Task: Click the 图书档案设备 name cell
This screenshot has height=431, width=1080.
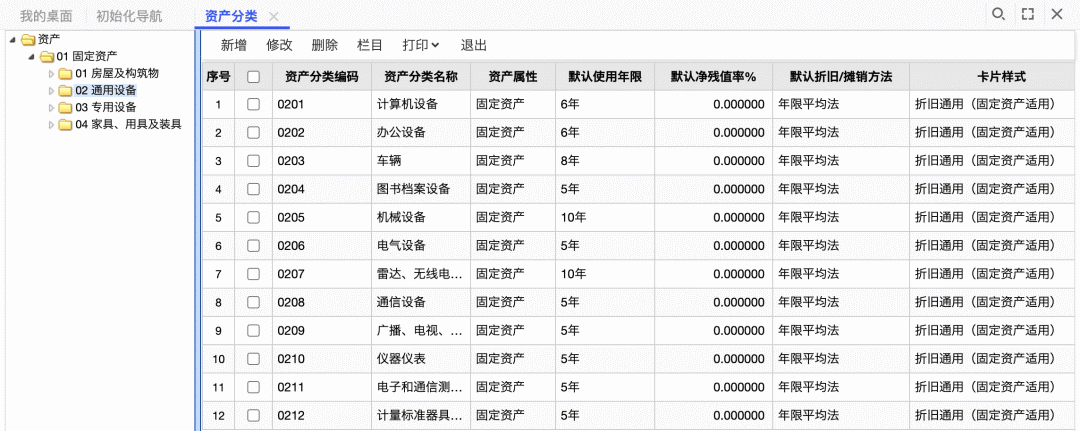Action: (421, 189)
